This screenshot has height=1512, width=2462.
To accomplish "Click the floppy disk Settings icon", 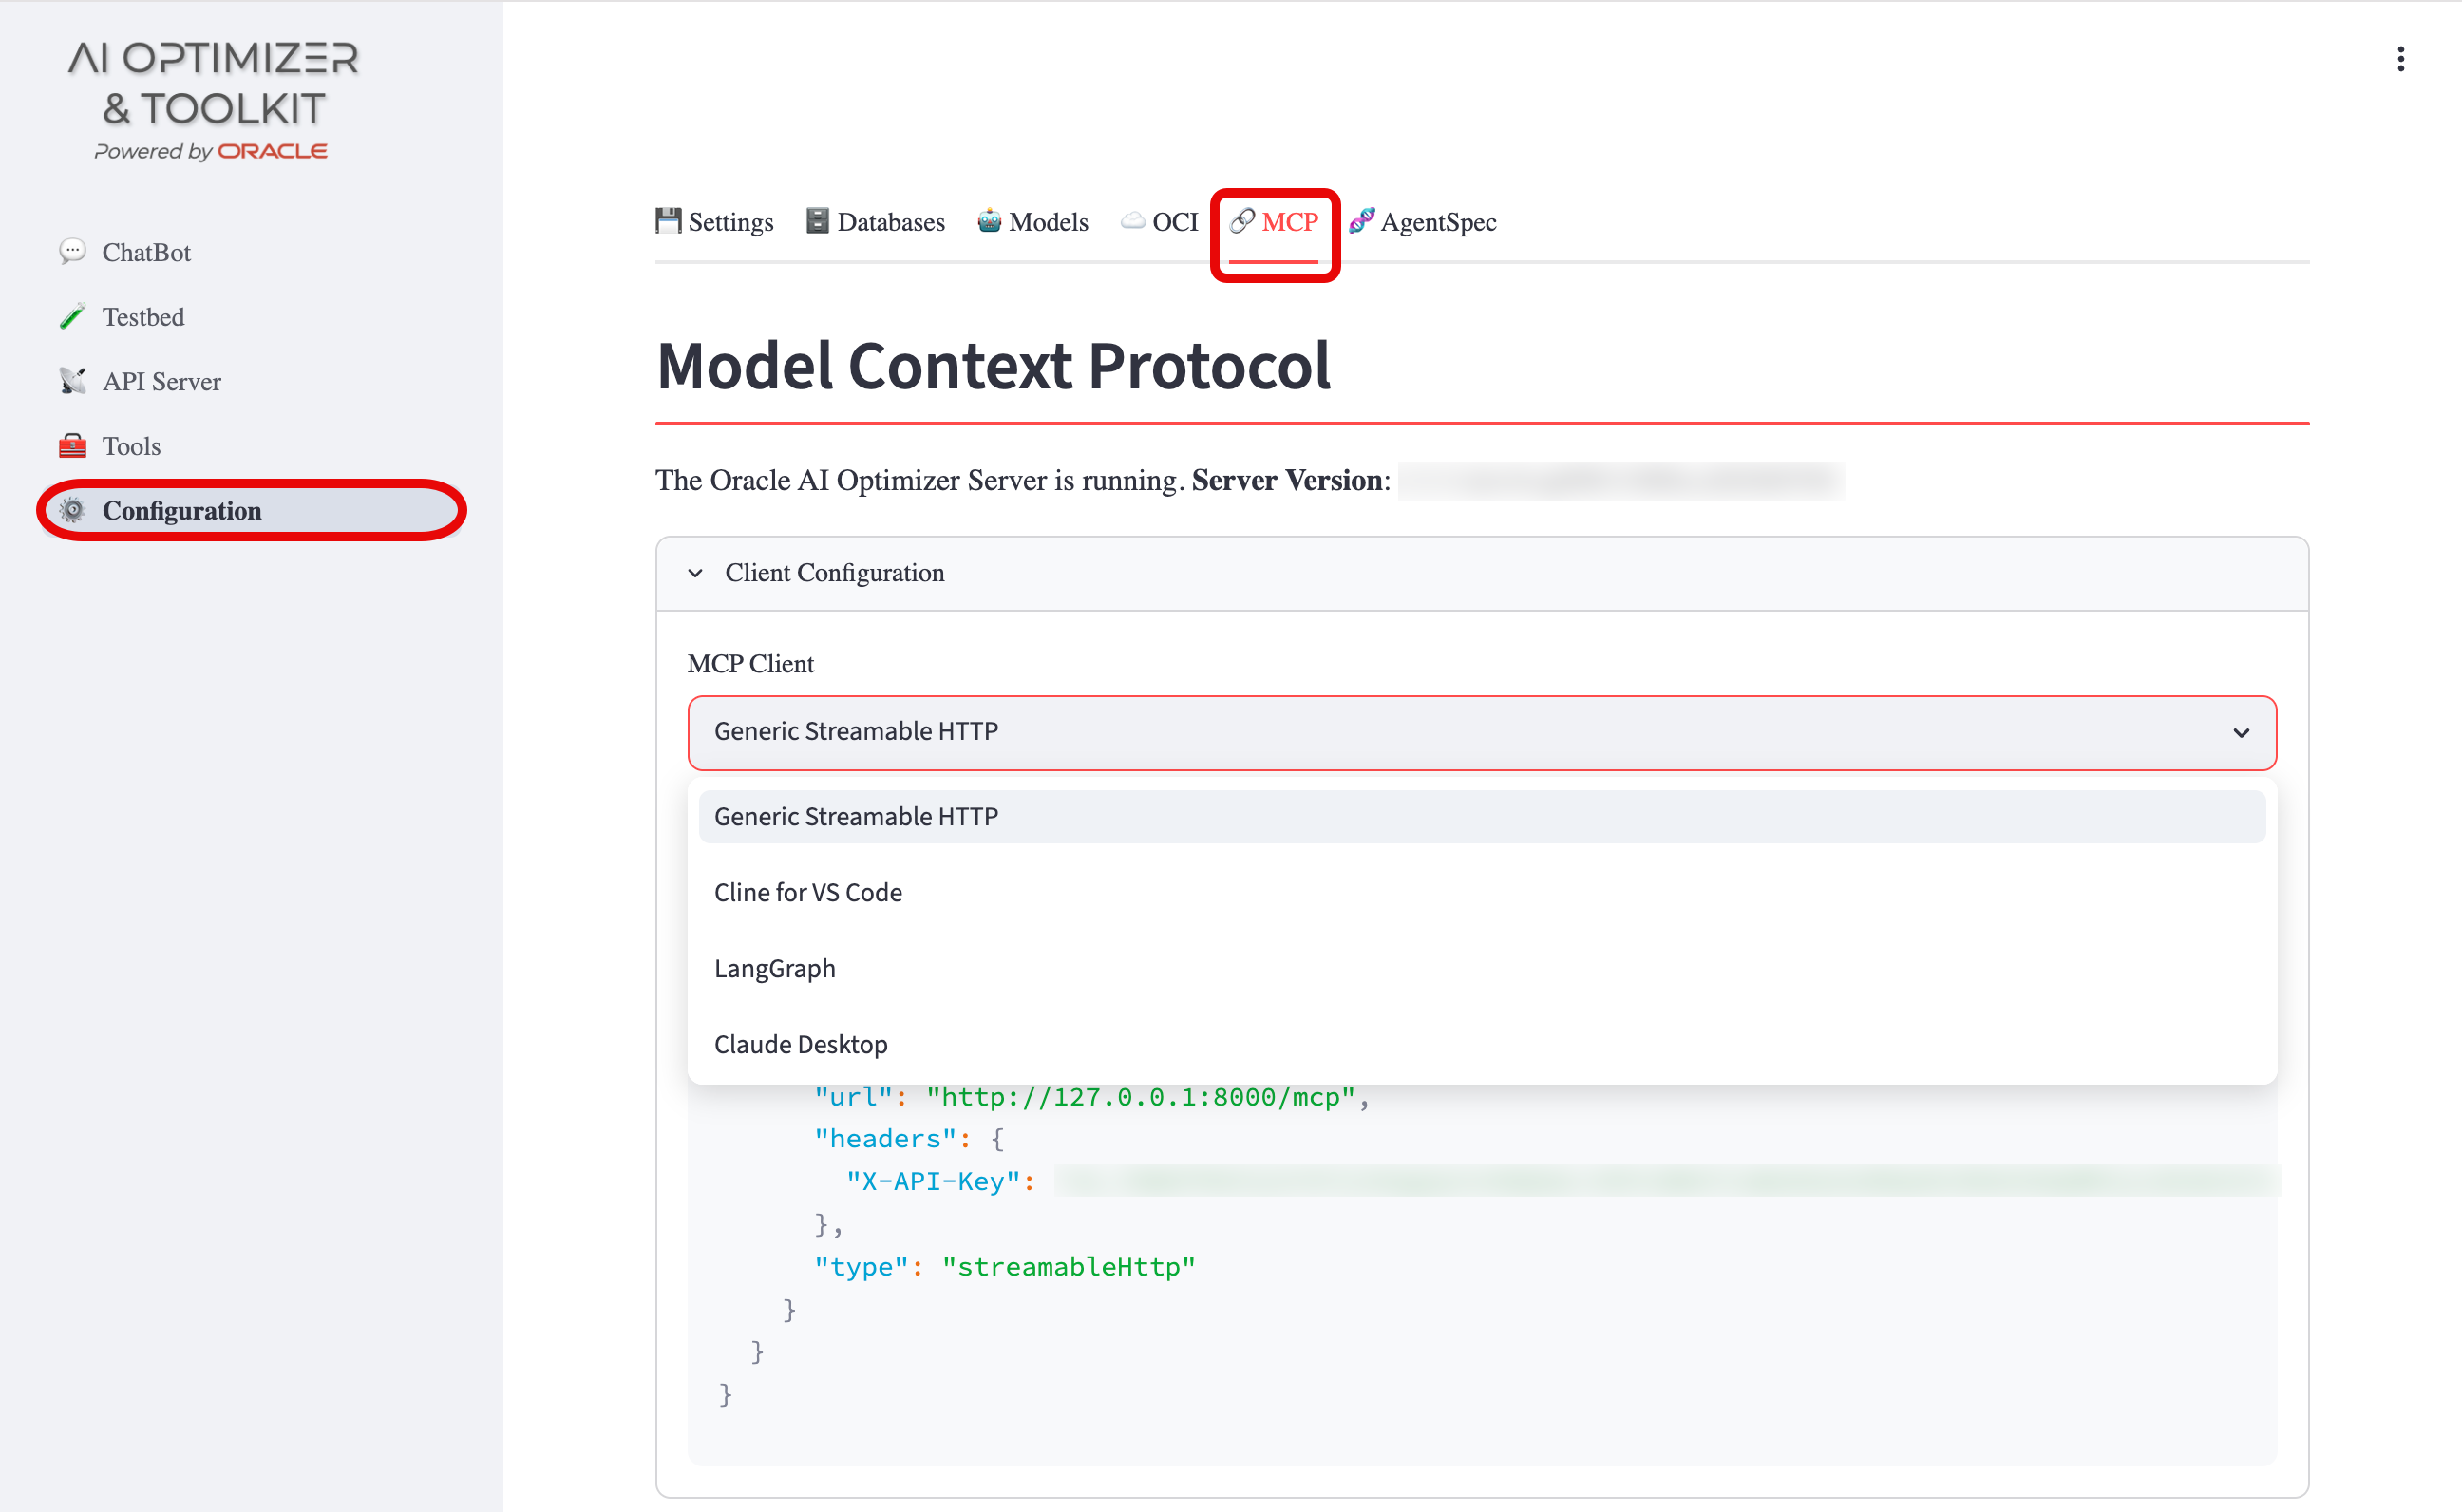I will [668, 220].
